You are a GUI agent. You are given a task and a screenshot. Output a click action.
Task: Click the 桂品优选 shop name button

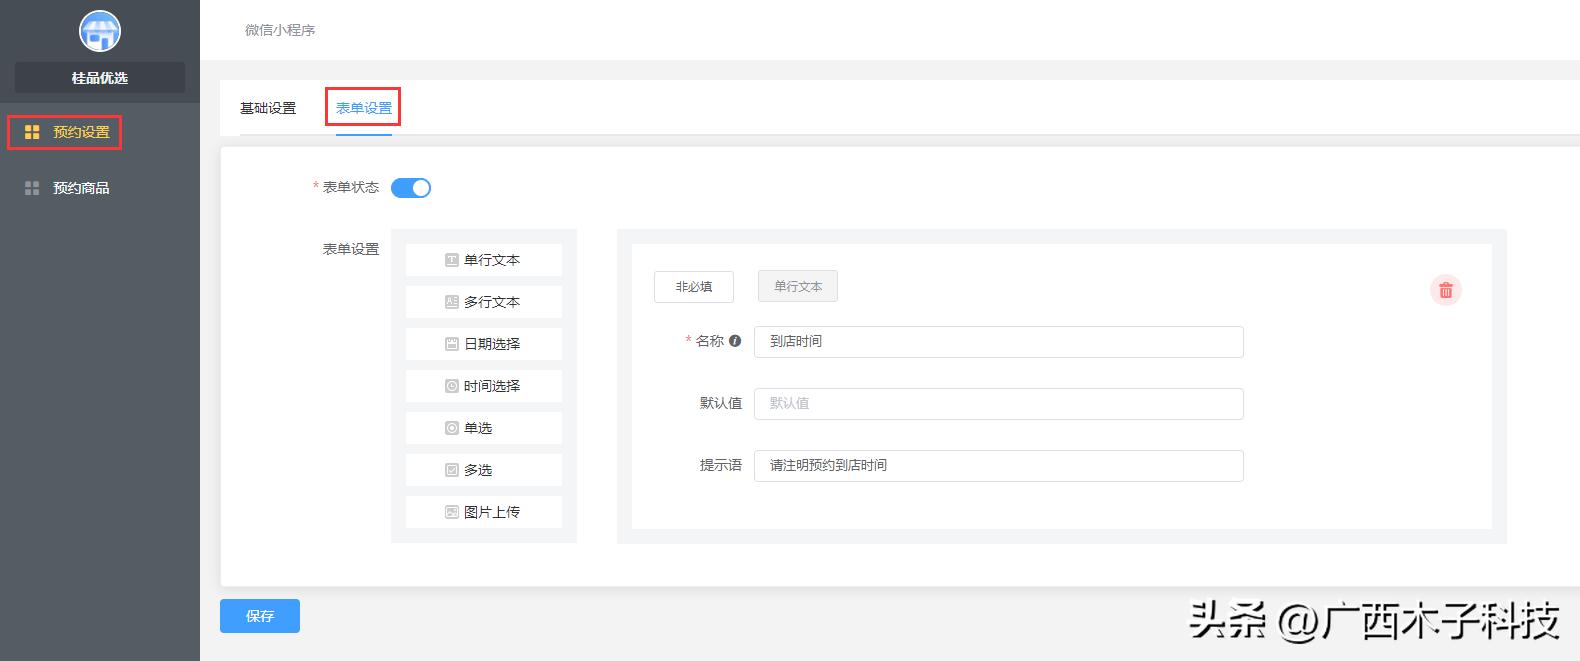point(100,78)
